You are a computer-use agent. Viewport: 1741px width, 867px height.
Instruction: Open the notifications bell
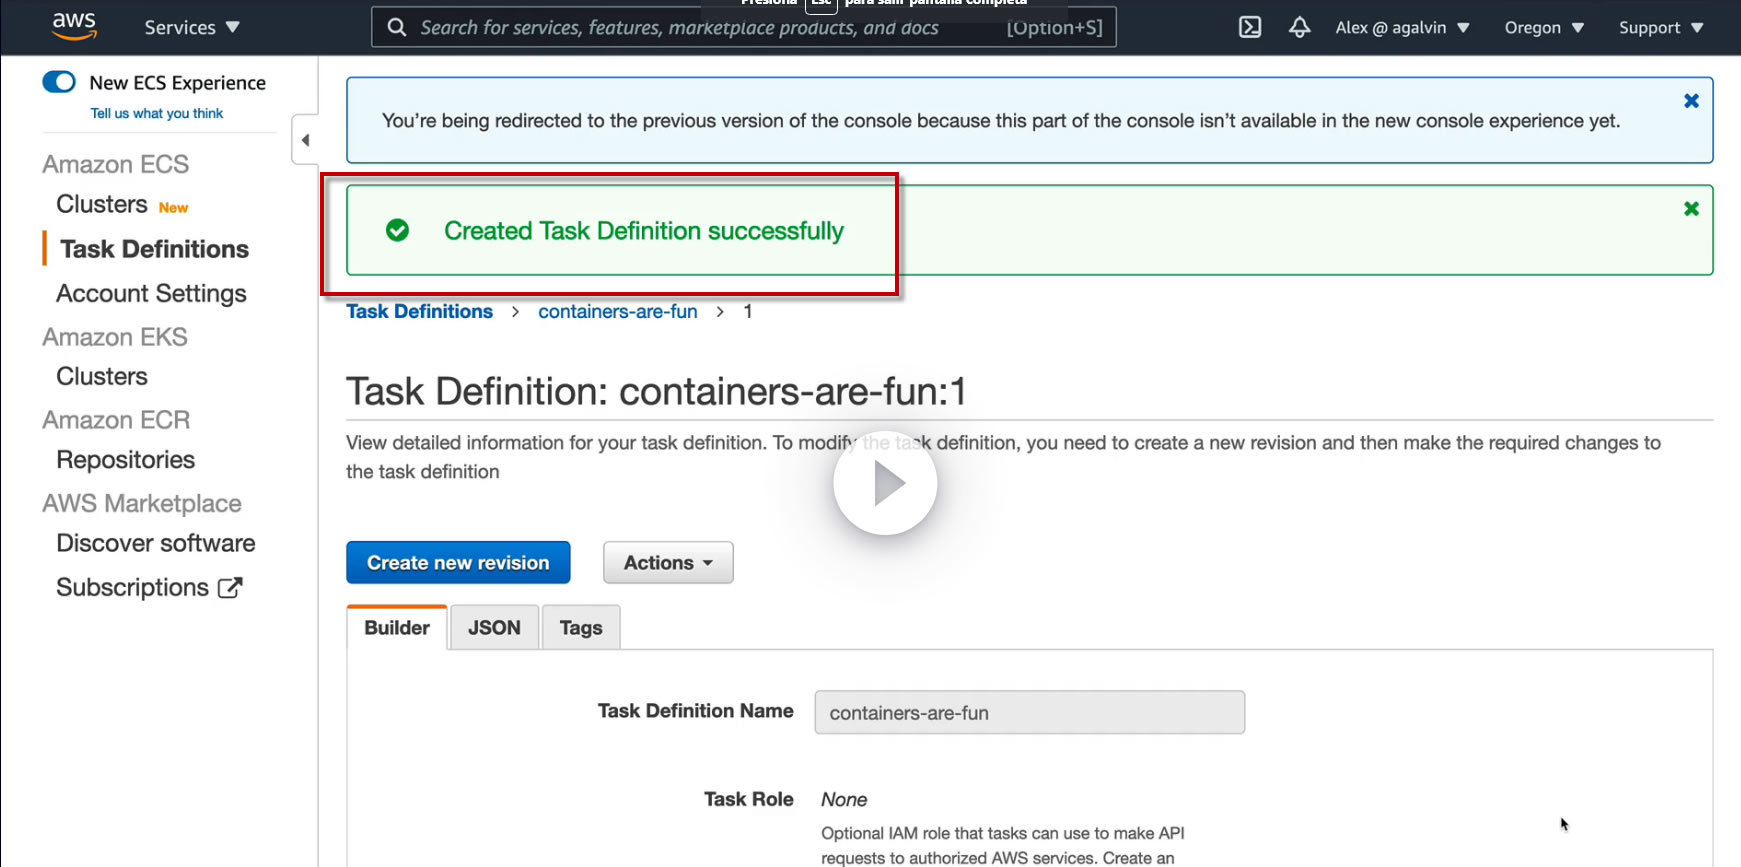1299,27
